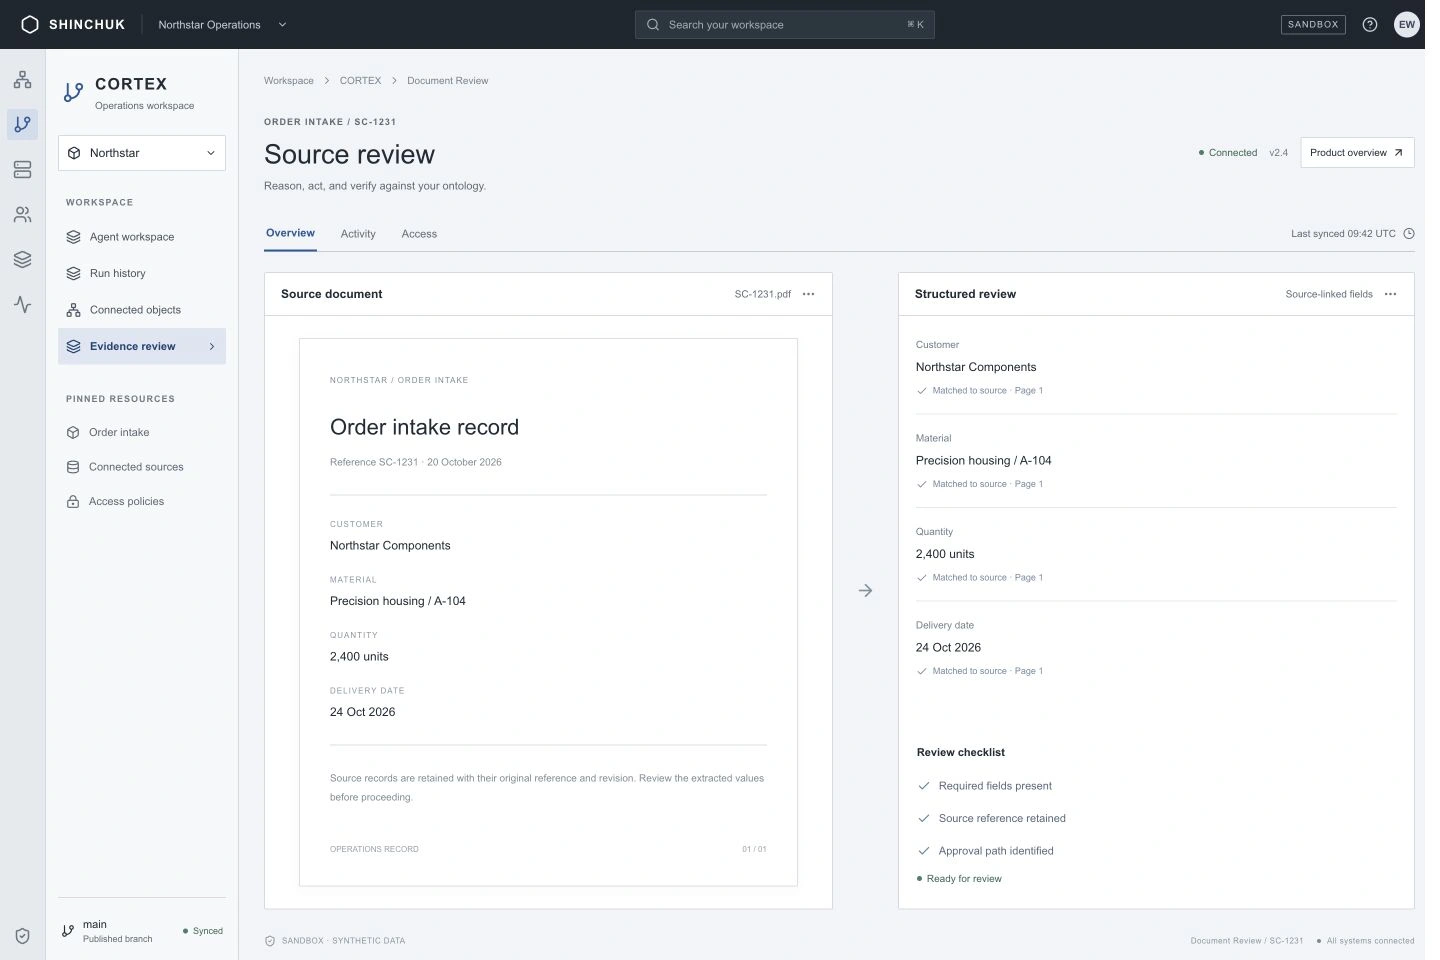Image resolution: width=1440 pixels, height=960 pixels.
Task: Expand the Evidence review chevron
Action: [x=212, y=346]
